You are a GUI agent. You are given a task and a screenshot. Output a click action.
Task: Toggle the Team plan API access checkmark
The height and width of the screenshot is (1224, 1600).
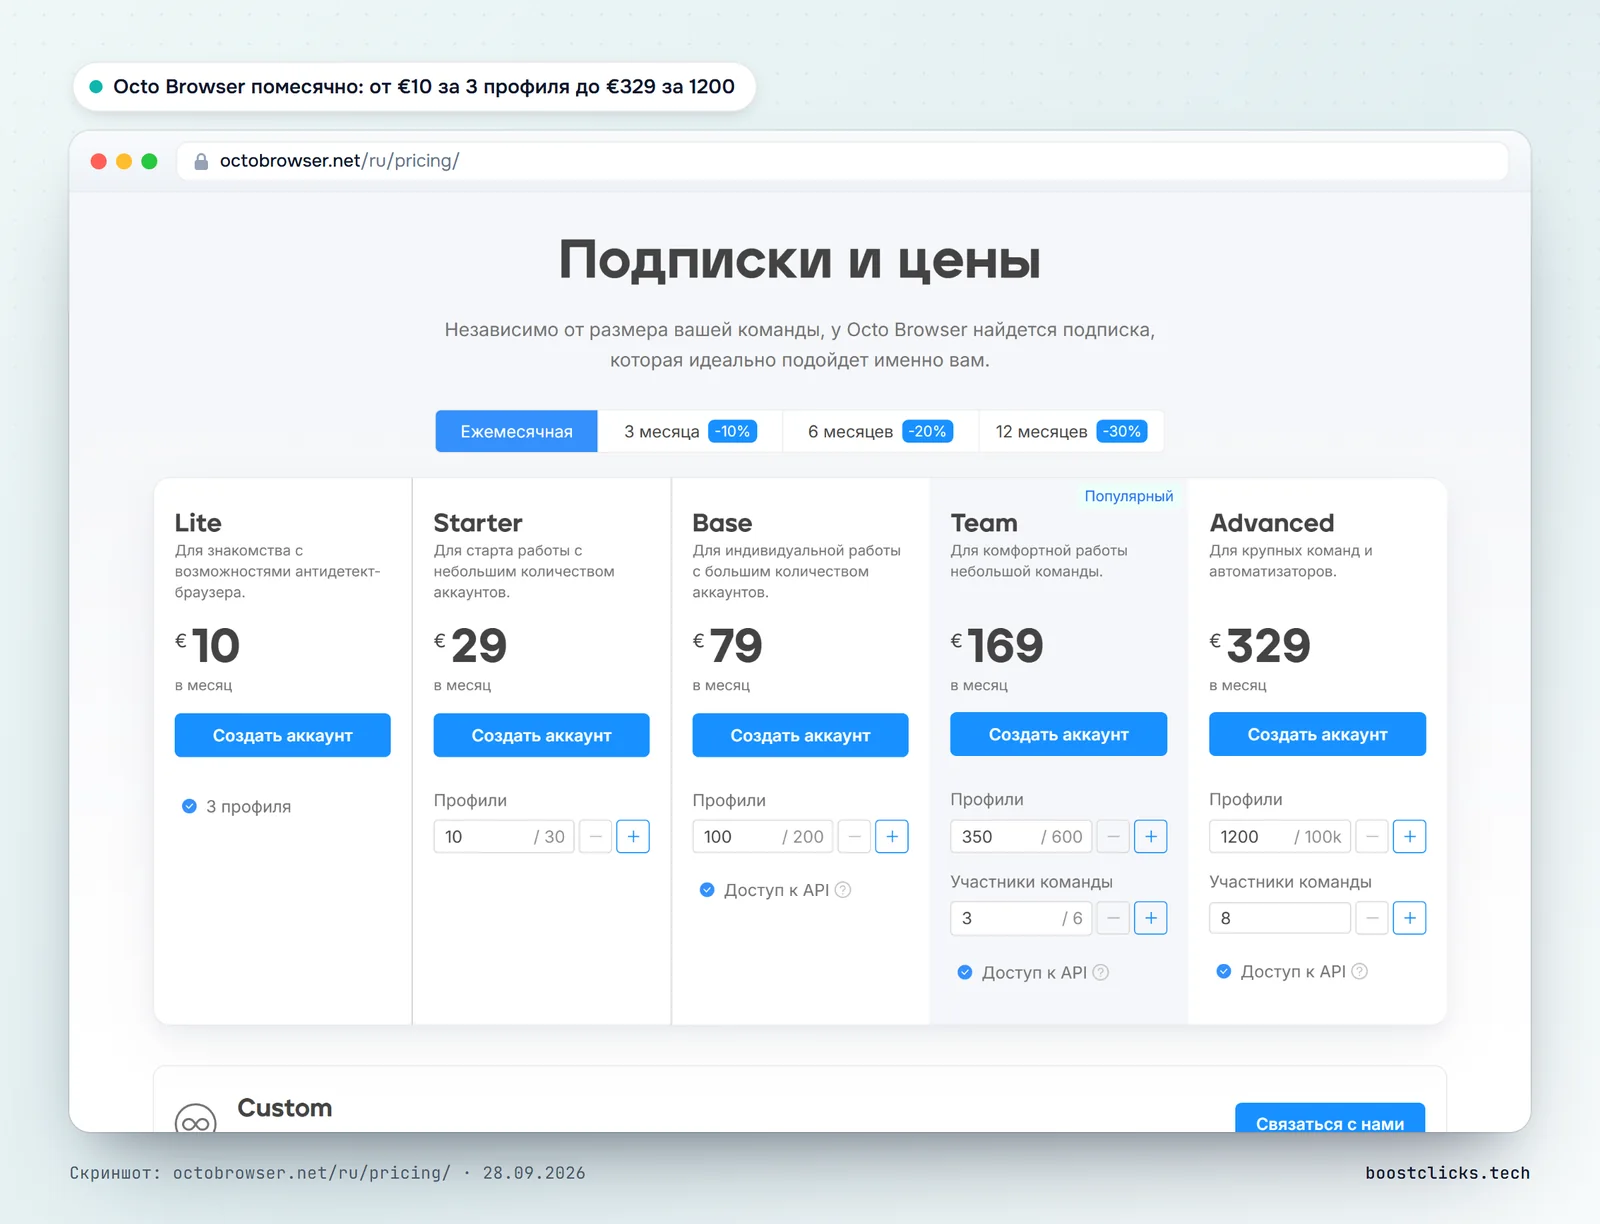tap(965, 972)
